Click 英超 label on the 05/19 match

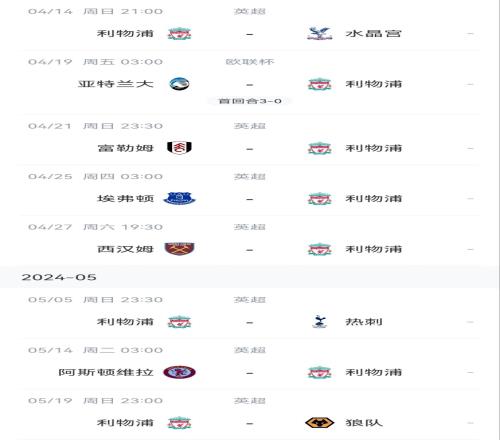tap(250, 400)
